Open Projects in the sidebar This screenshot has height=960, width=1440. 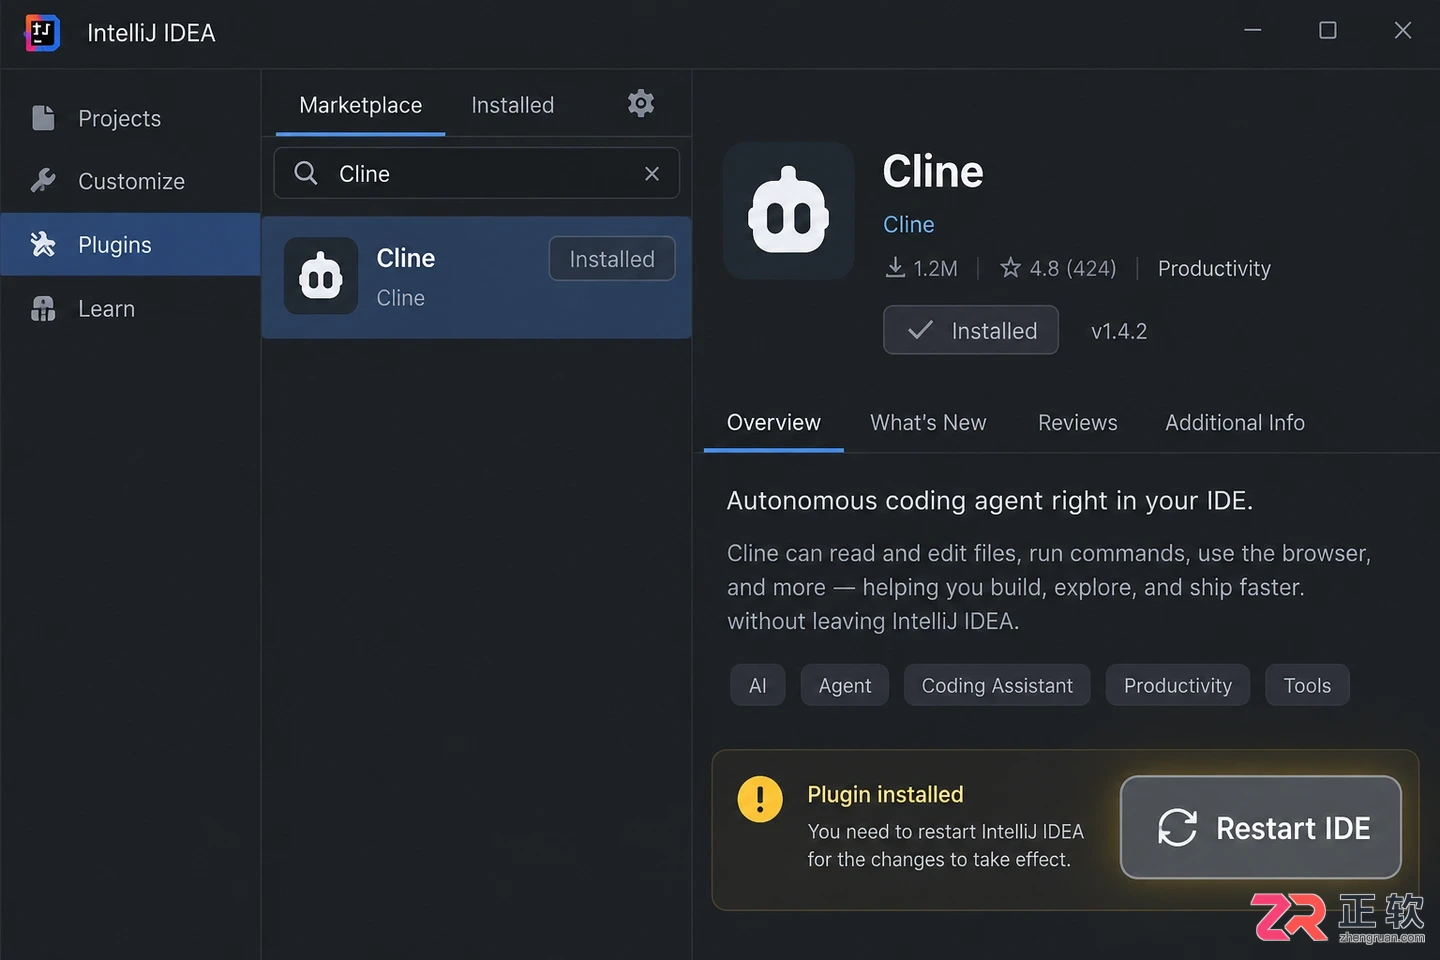pyautogui.click(x=131, y=118)
